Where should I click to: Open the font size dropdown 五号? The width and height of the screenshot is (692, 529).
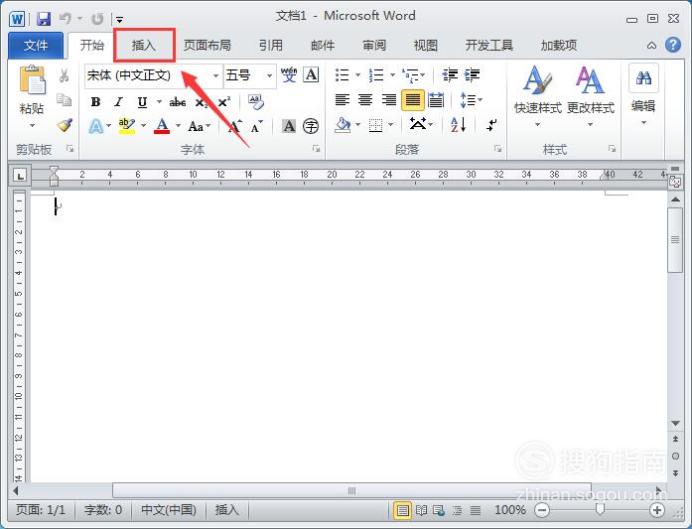[269, 75]
